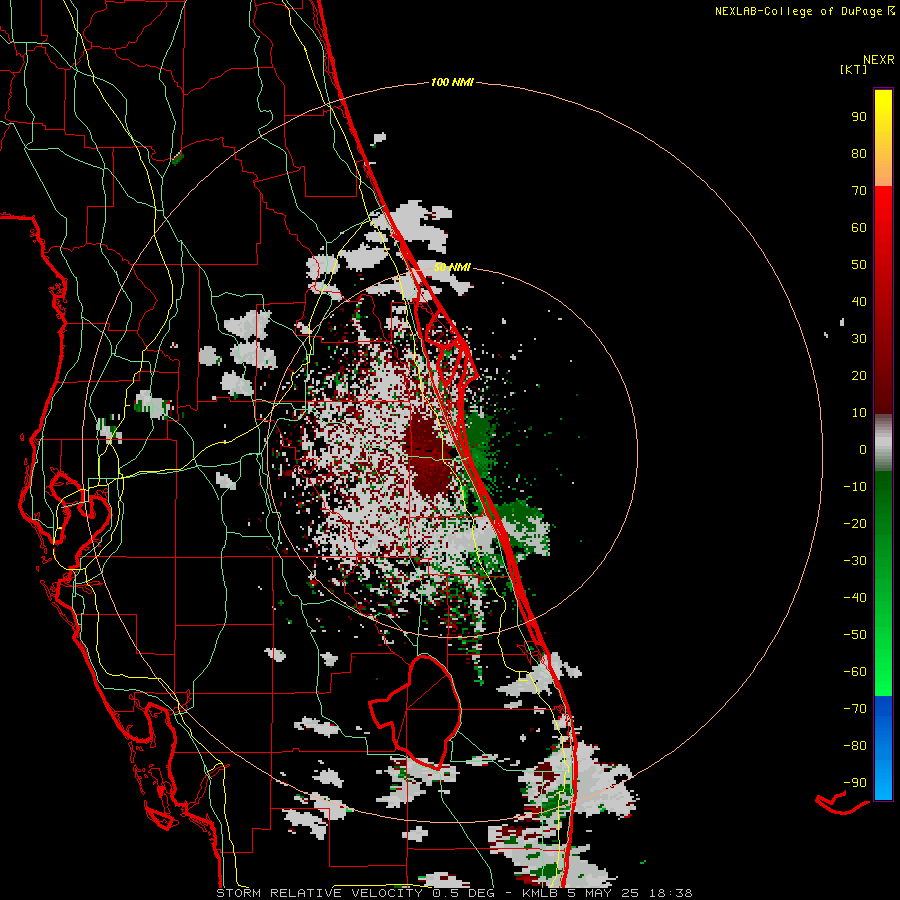Select the 20 value on velocity scale
Viewport: 900px width, 900px height.
point(859,375)
